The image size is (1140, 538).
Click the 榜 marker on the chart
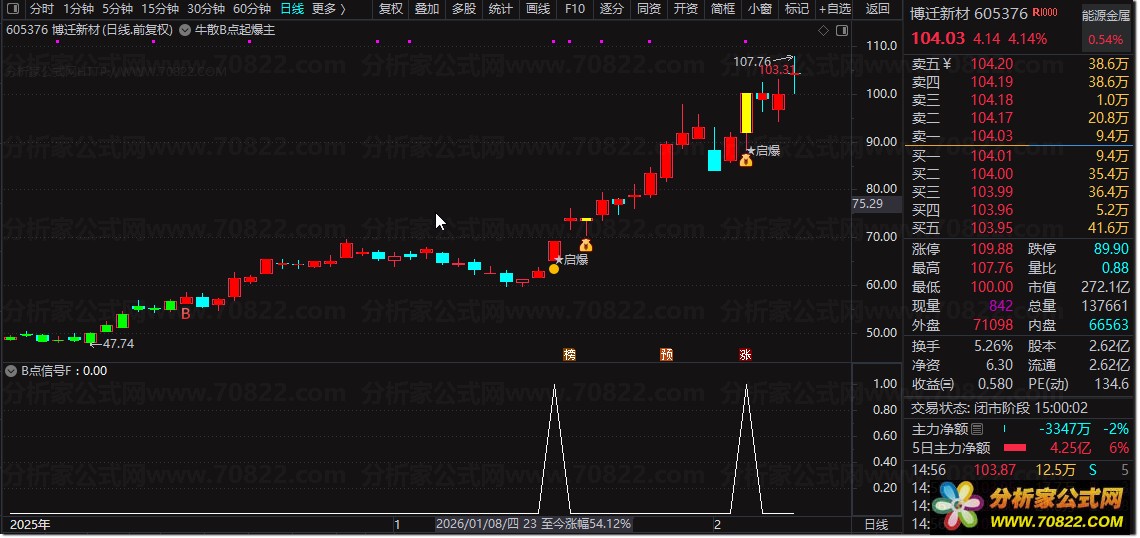point(569,355)
